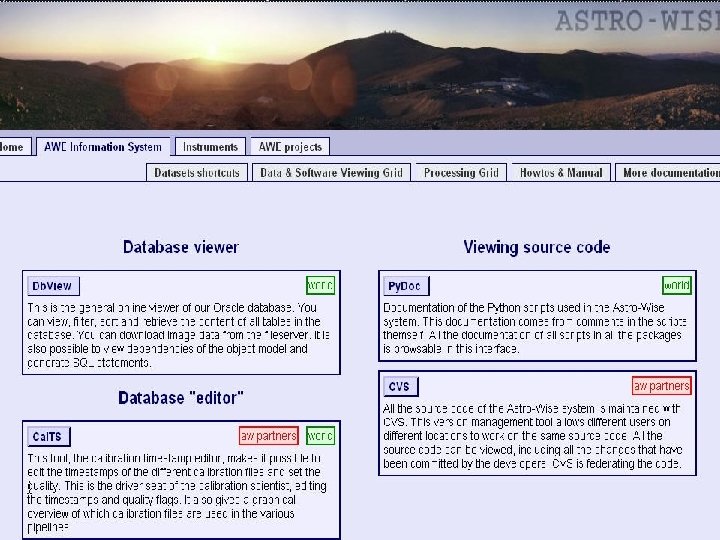
Task: Click the CalTS description paragraph
Action: [x=177, y=492]
